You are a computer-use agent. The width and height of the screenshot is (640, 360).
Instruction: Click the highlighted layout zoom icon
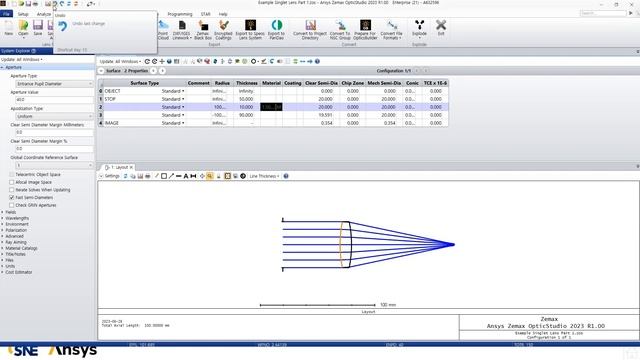(x=209, y=176)
